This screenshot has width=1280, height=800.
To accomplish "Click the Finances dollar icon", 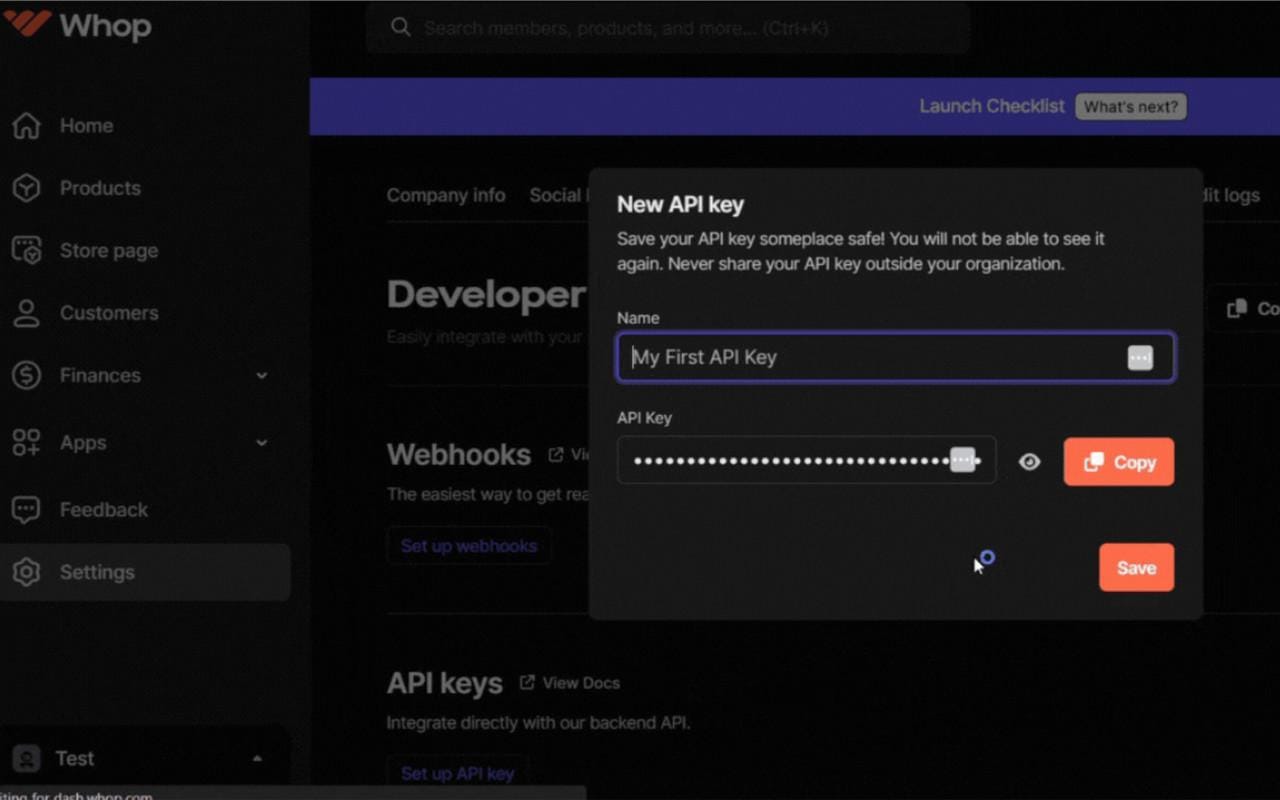I will (27, 375).
